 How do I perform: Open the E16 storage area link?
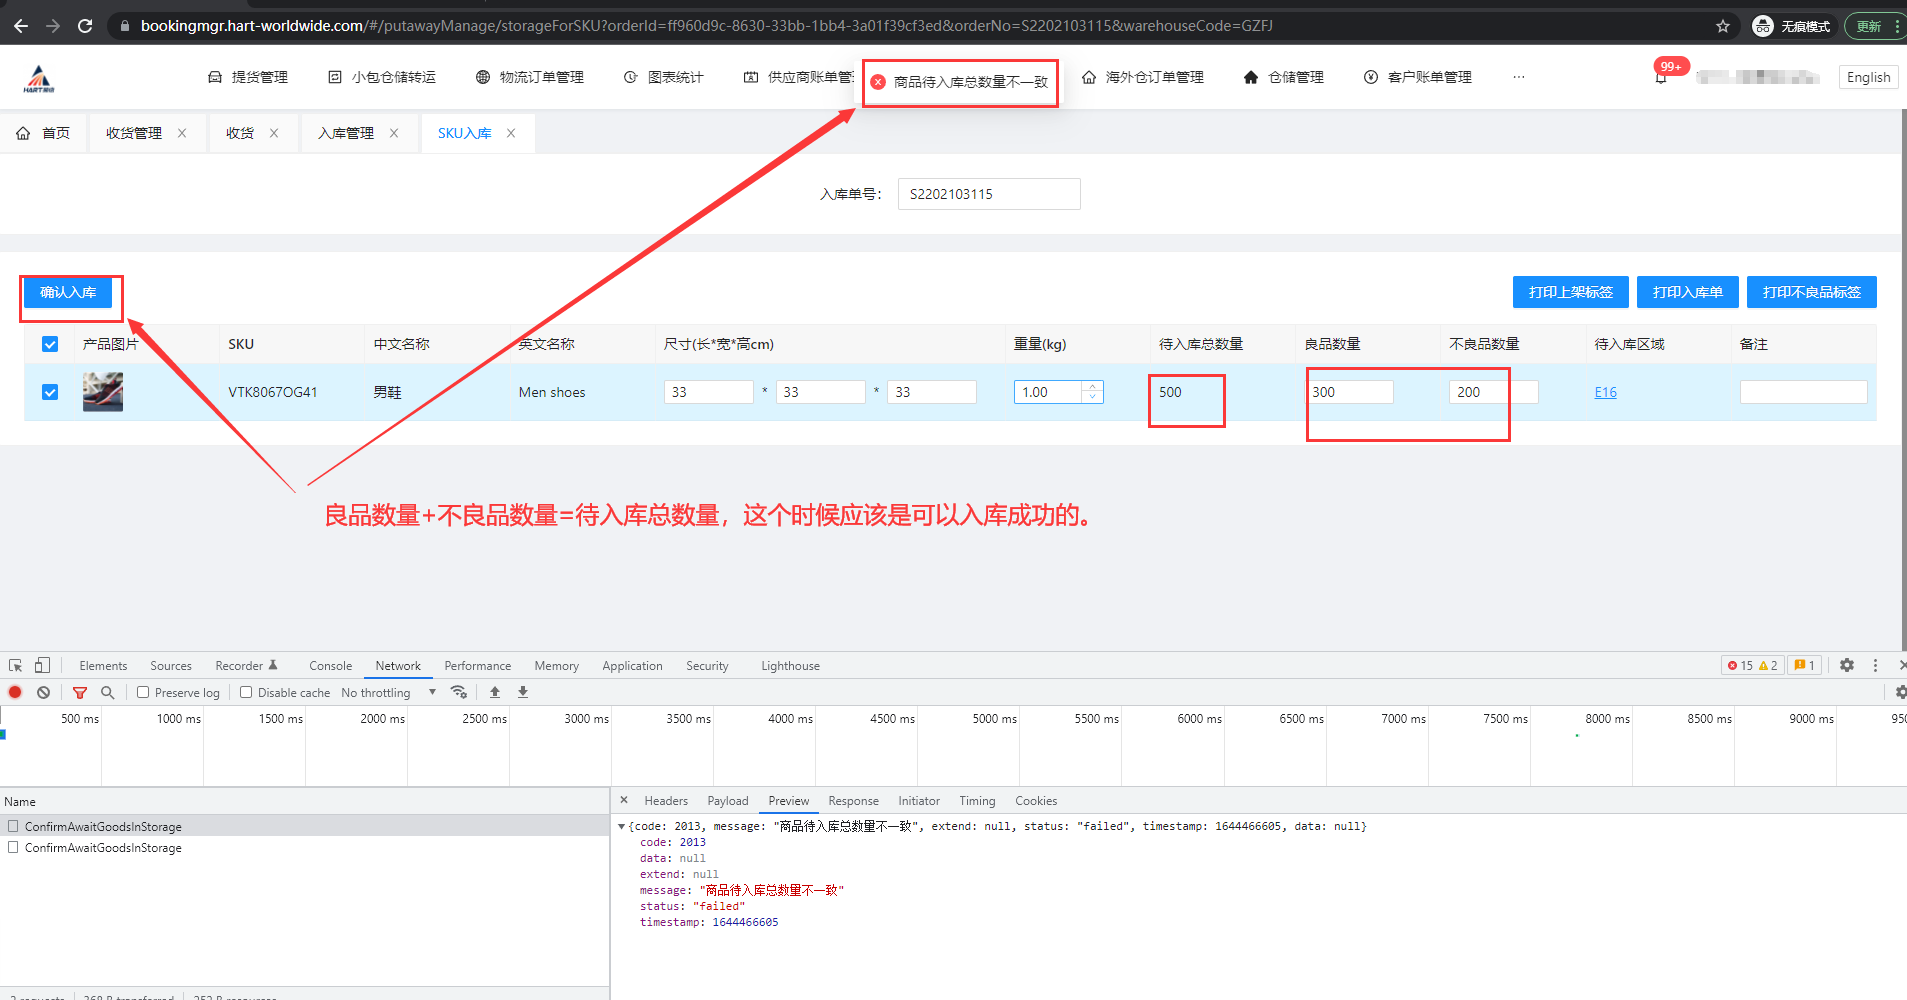point(1605,392)
